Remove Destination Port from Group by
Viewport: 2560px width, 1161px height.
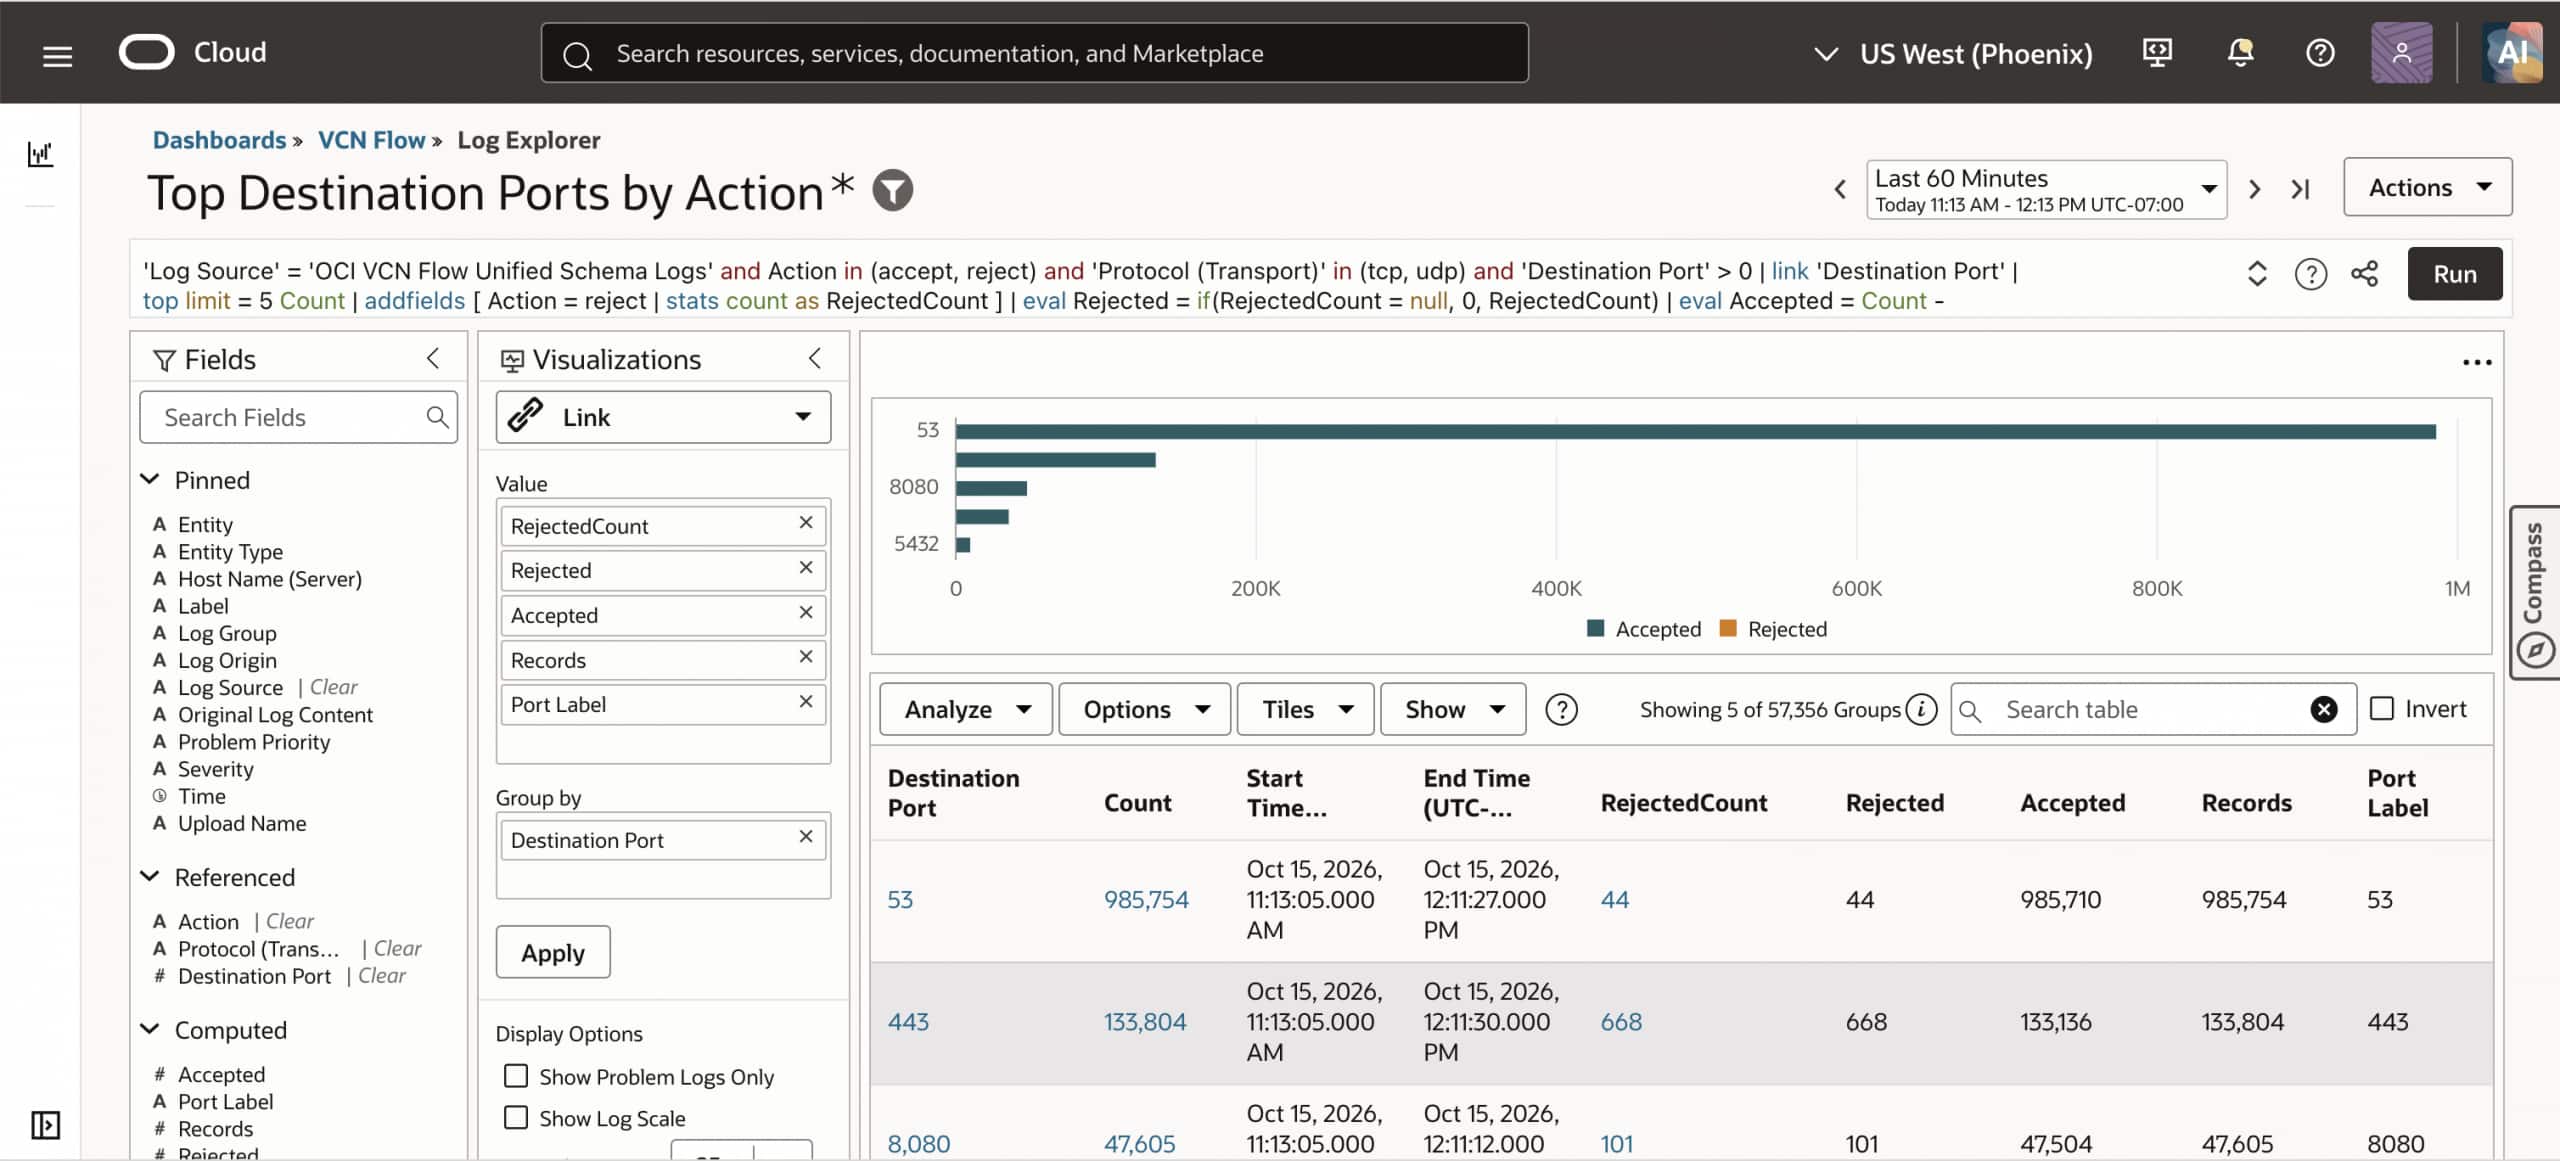[x=806, y=837]
